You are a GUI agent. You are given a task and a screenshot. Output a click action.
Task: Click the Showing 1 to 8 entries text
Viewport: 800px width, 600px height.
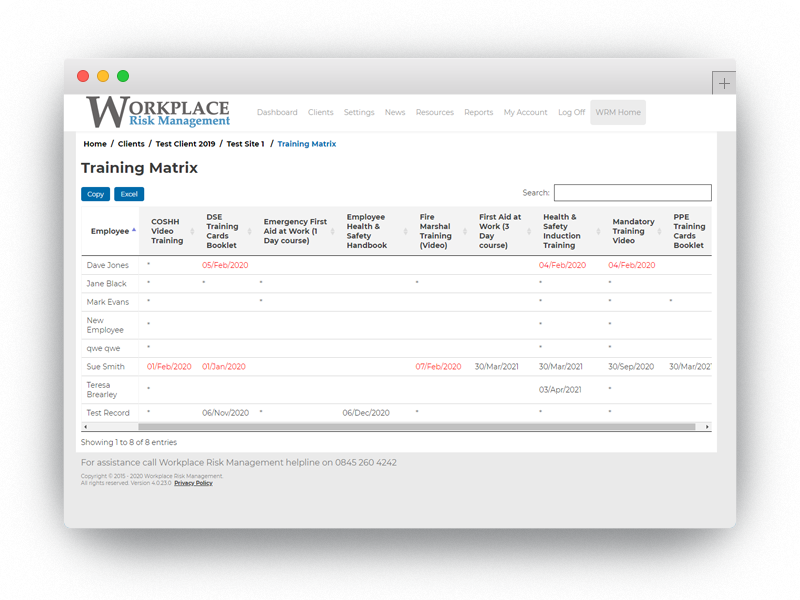129,442
